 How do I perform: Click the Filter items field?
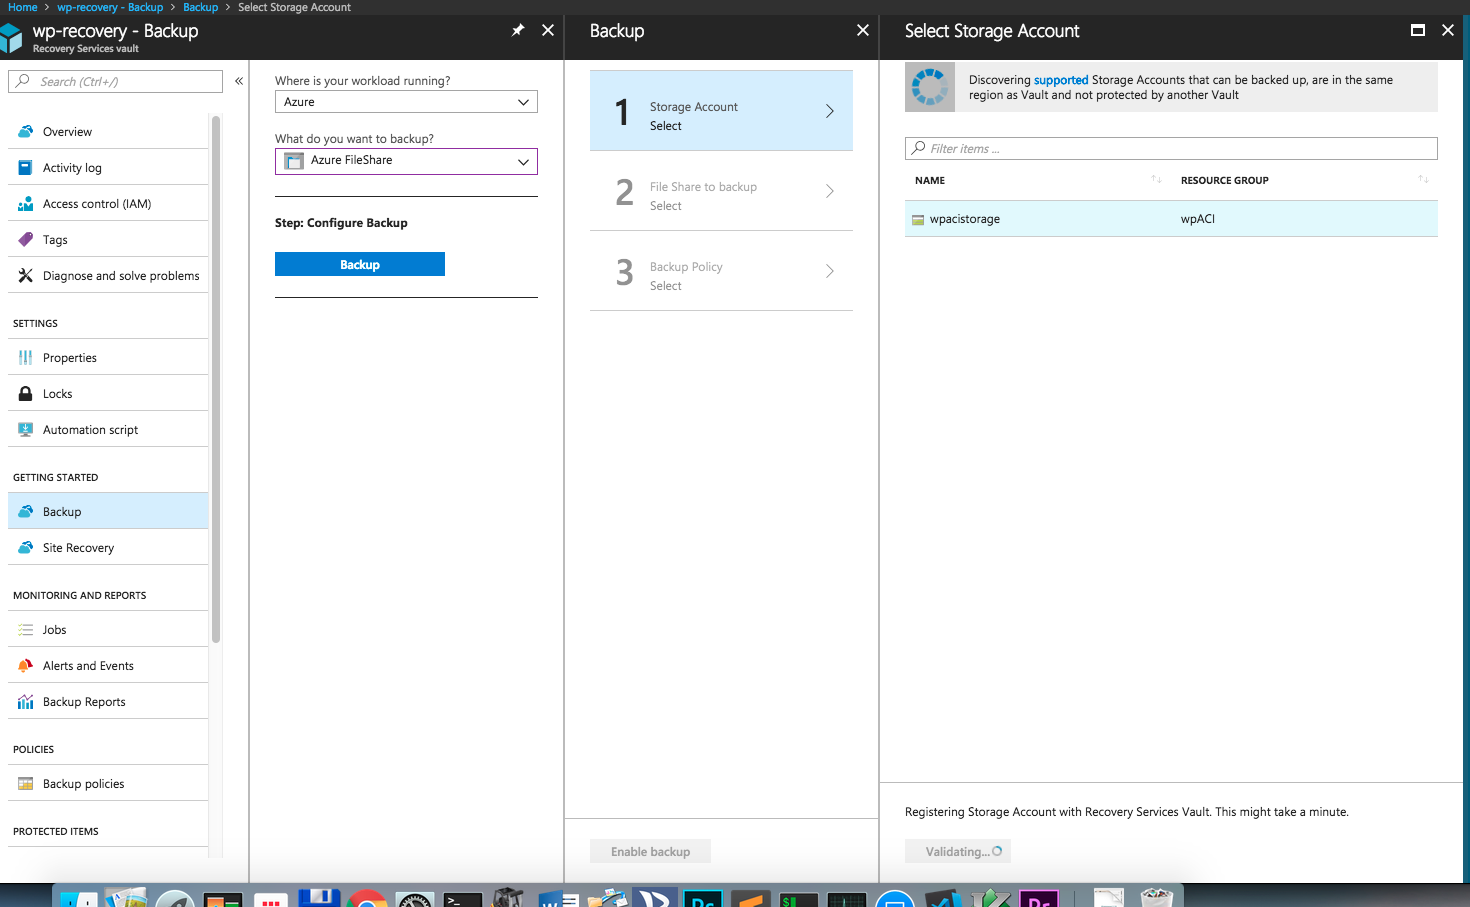click(x=1171, y=148)
